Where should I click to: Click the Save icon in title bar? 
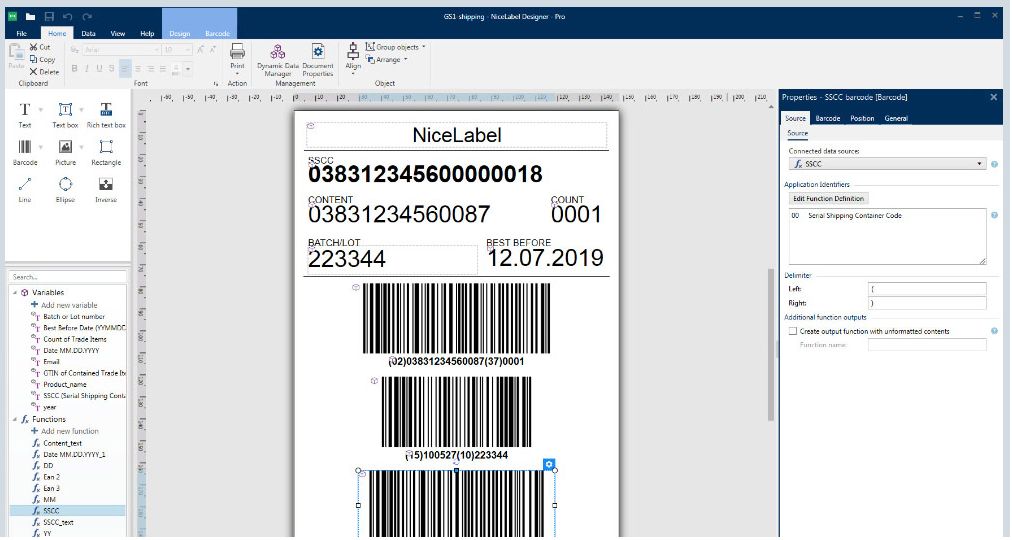coord(49,17)
